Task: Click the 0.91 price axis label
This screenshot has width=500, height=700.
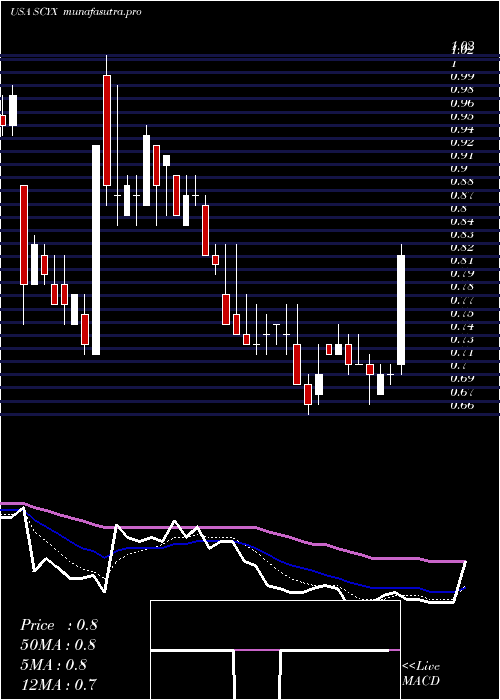Action: 462,155
